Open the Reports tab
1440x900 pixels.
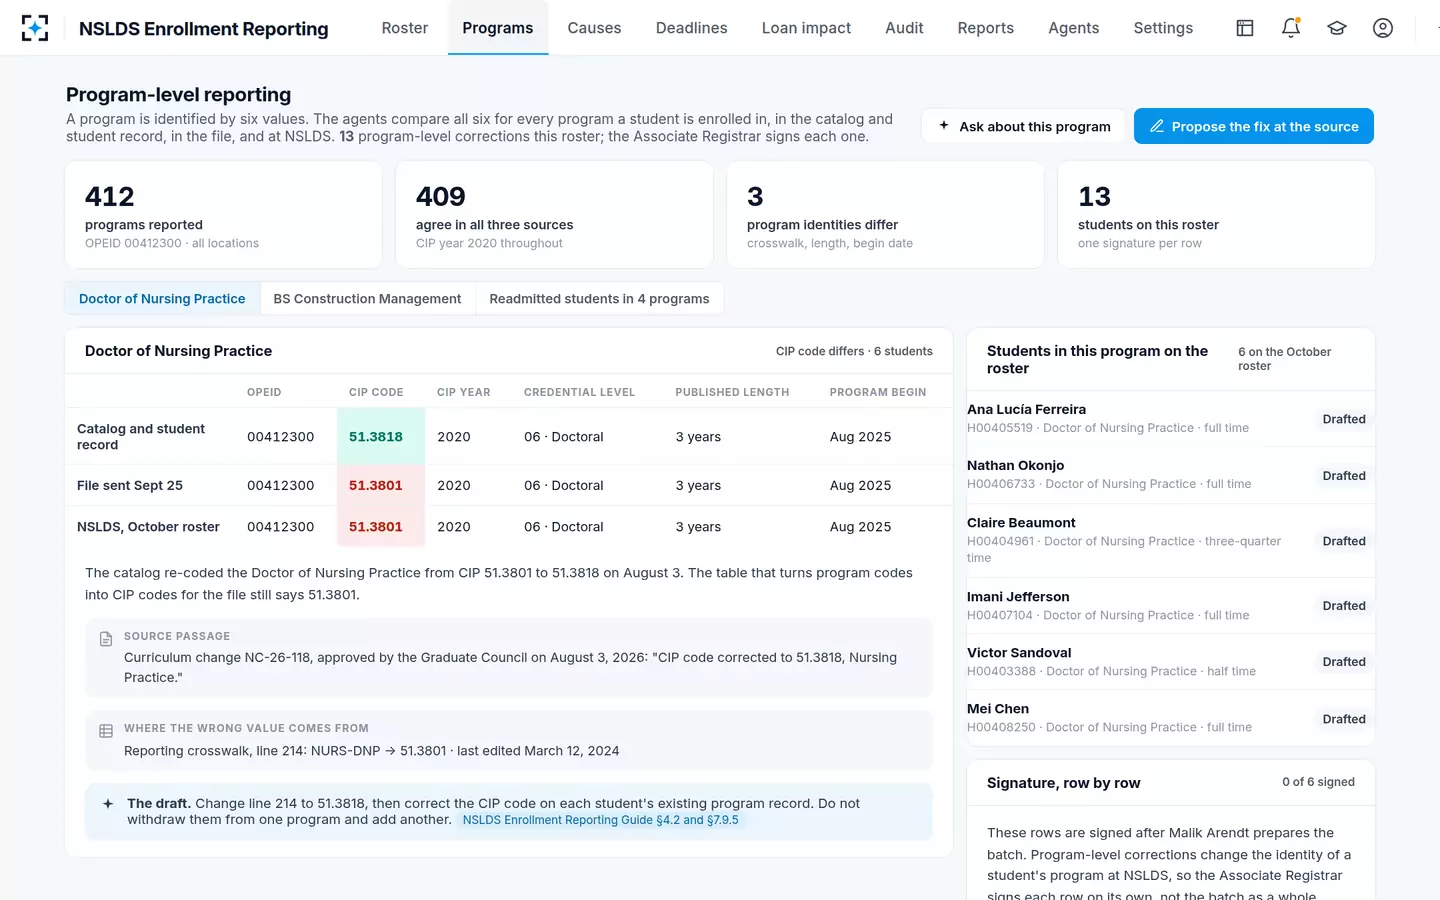[986, 28]
